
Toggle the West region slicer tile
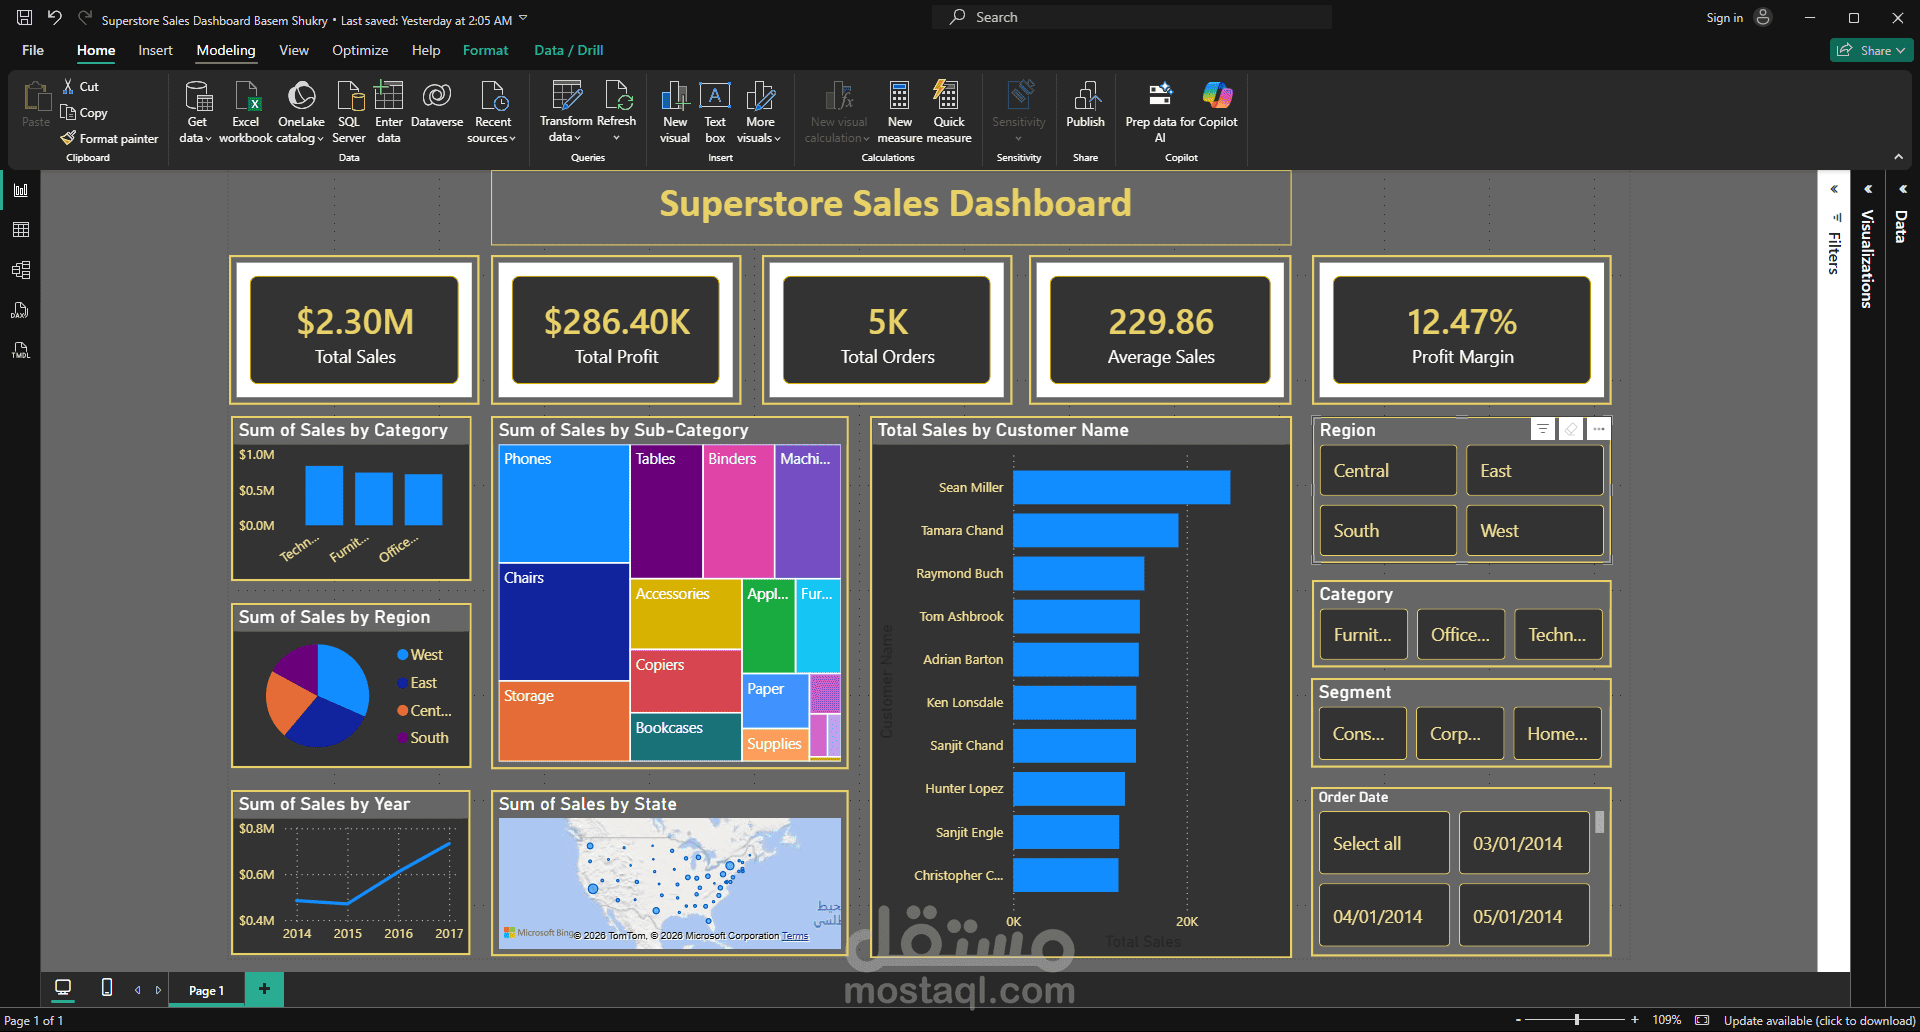(1535, 531)
